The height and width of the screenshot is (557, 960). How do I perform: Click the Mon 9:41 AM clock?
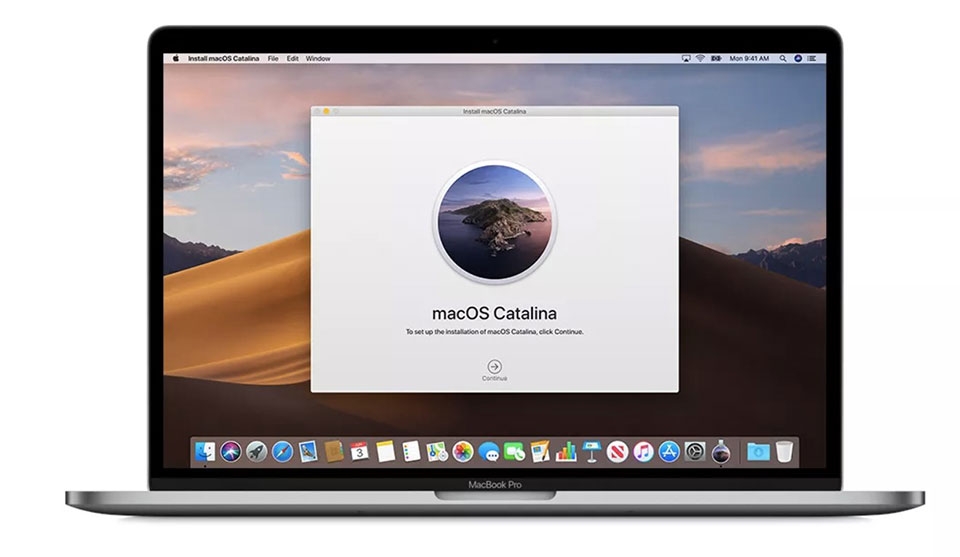[x=749, y=59]
